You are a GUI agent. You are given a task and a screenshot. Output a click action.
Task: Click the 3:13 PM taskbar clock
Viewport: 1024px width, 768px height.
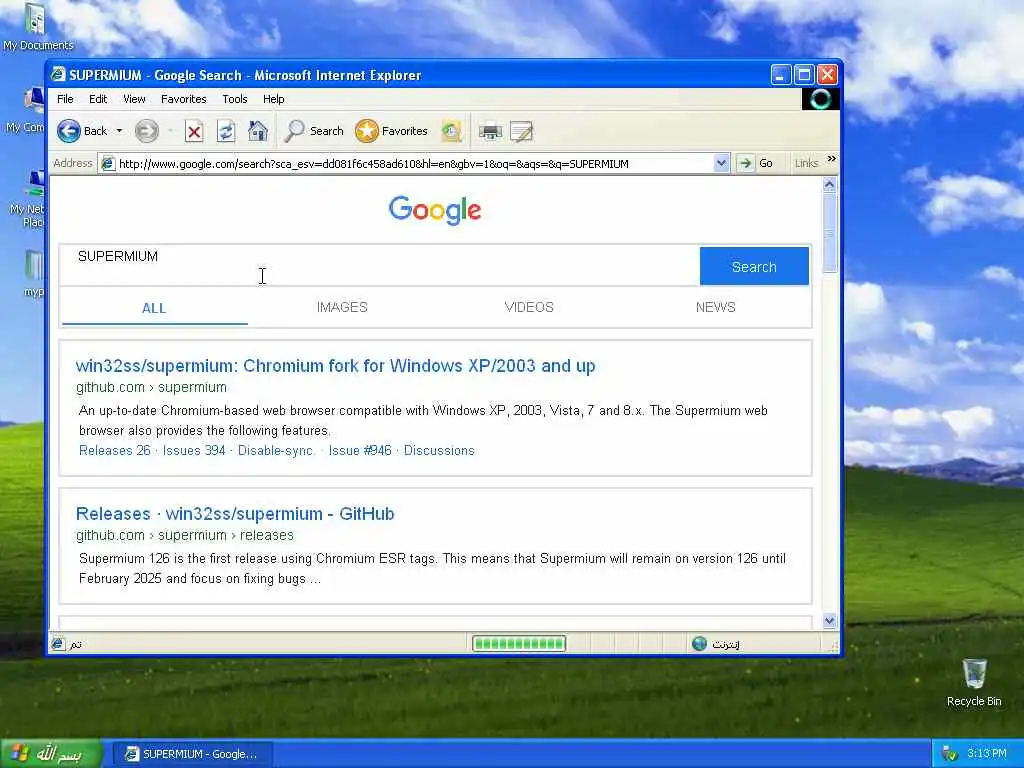pos(987,754)
